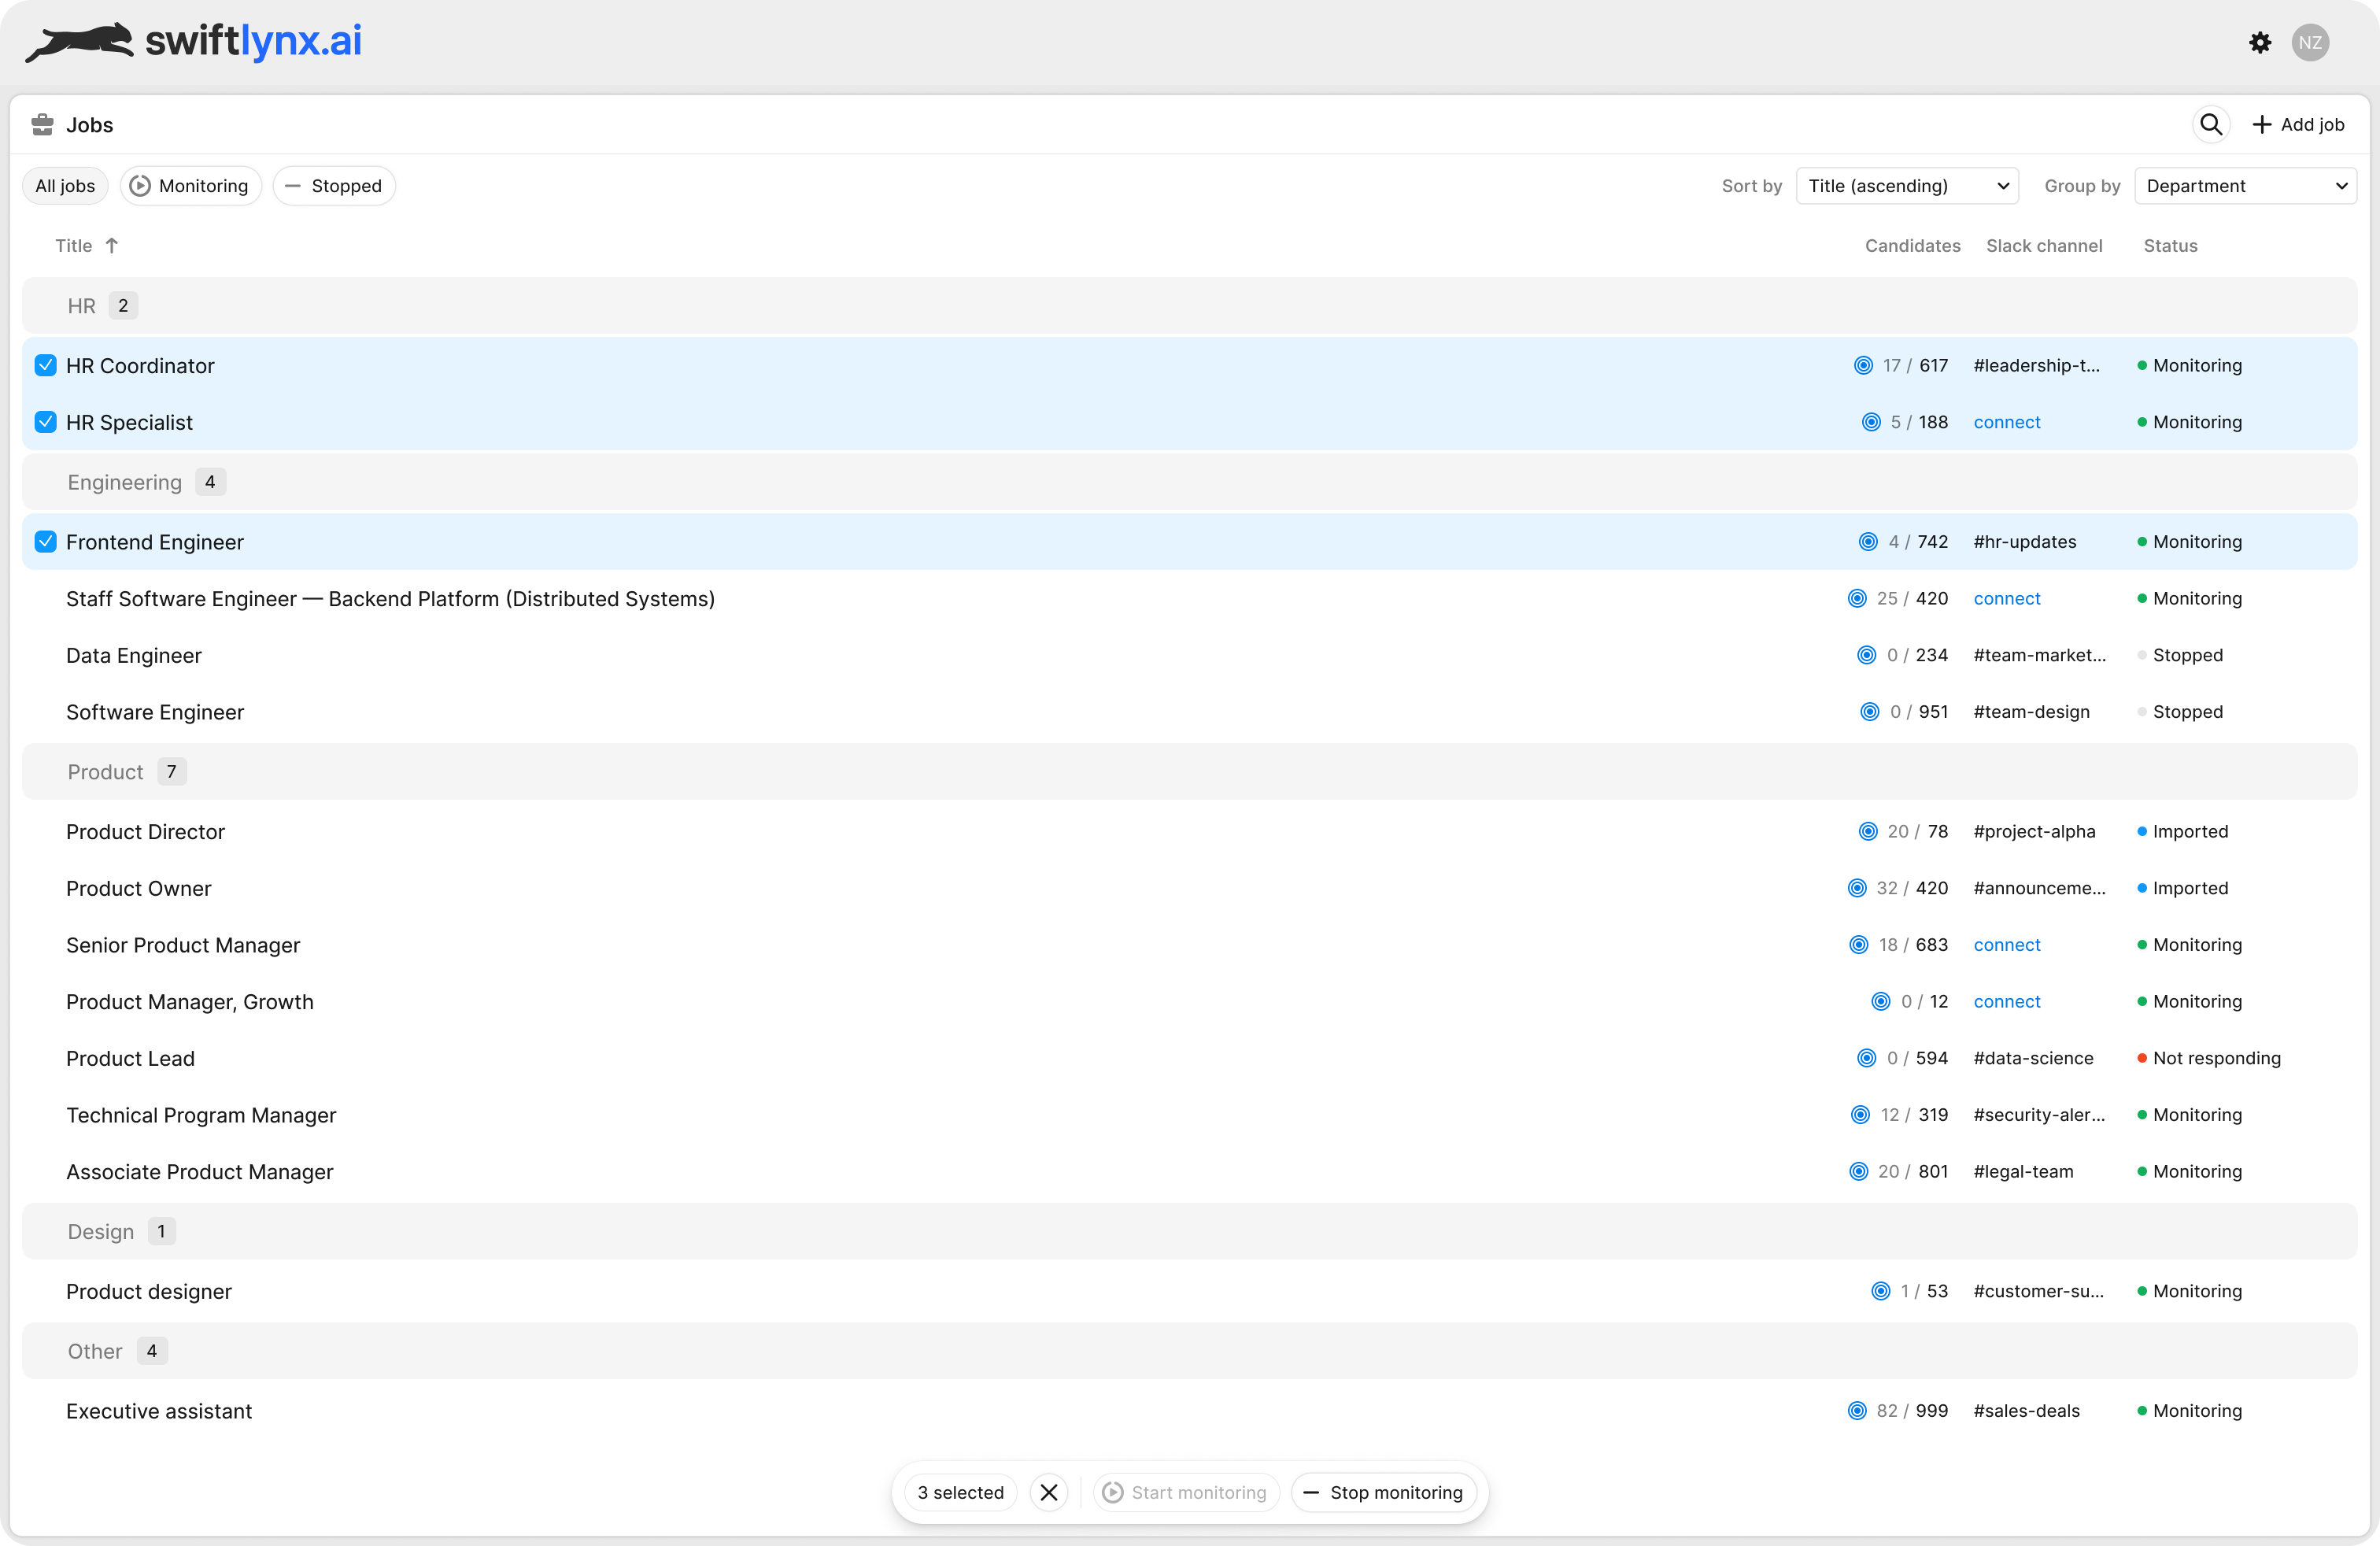Image resolution: width=2380 pixels, height=1546 pixels.
Task: Collapse the Engineering group header
Action: (125, 482)
